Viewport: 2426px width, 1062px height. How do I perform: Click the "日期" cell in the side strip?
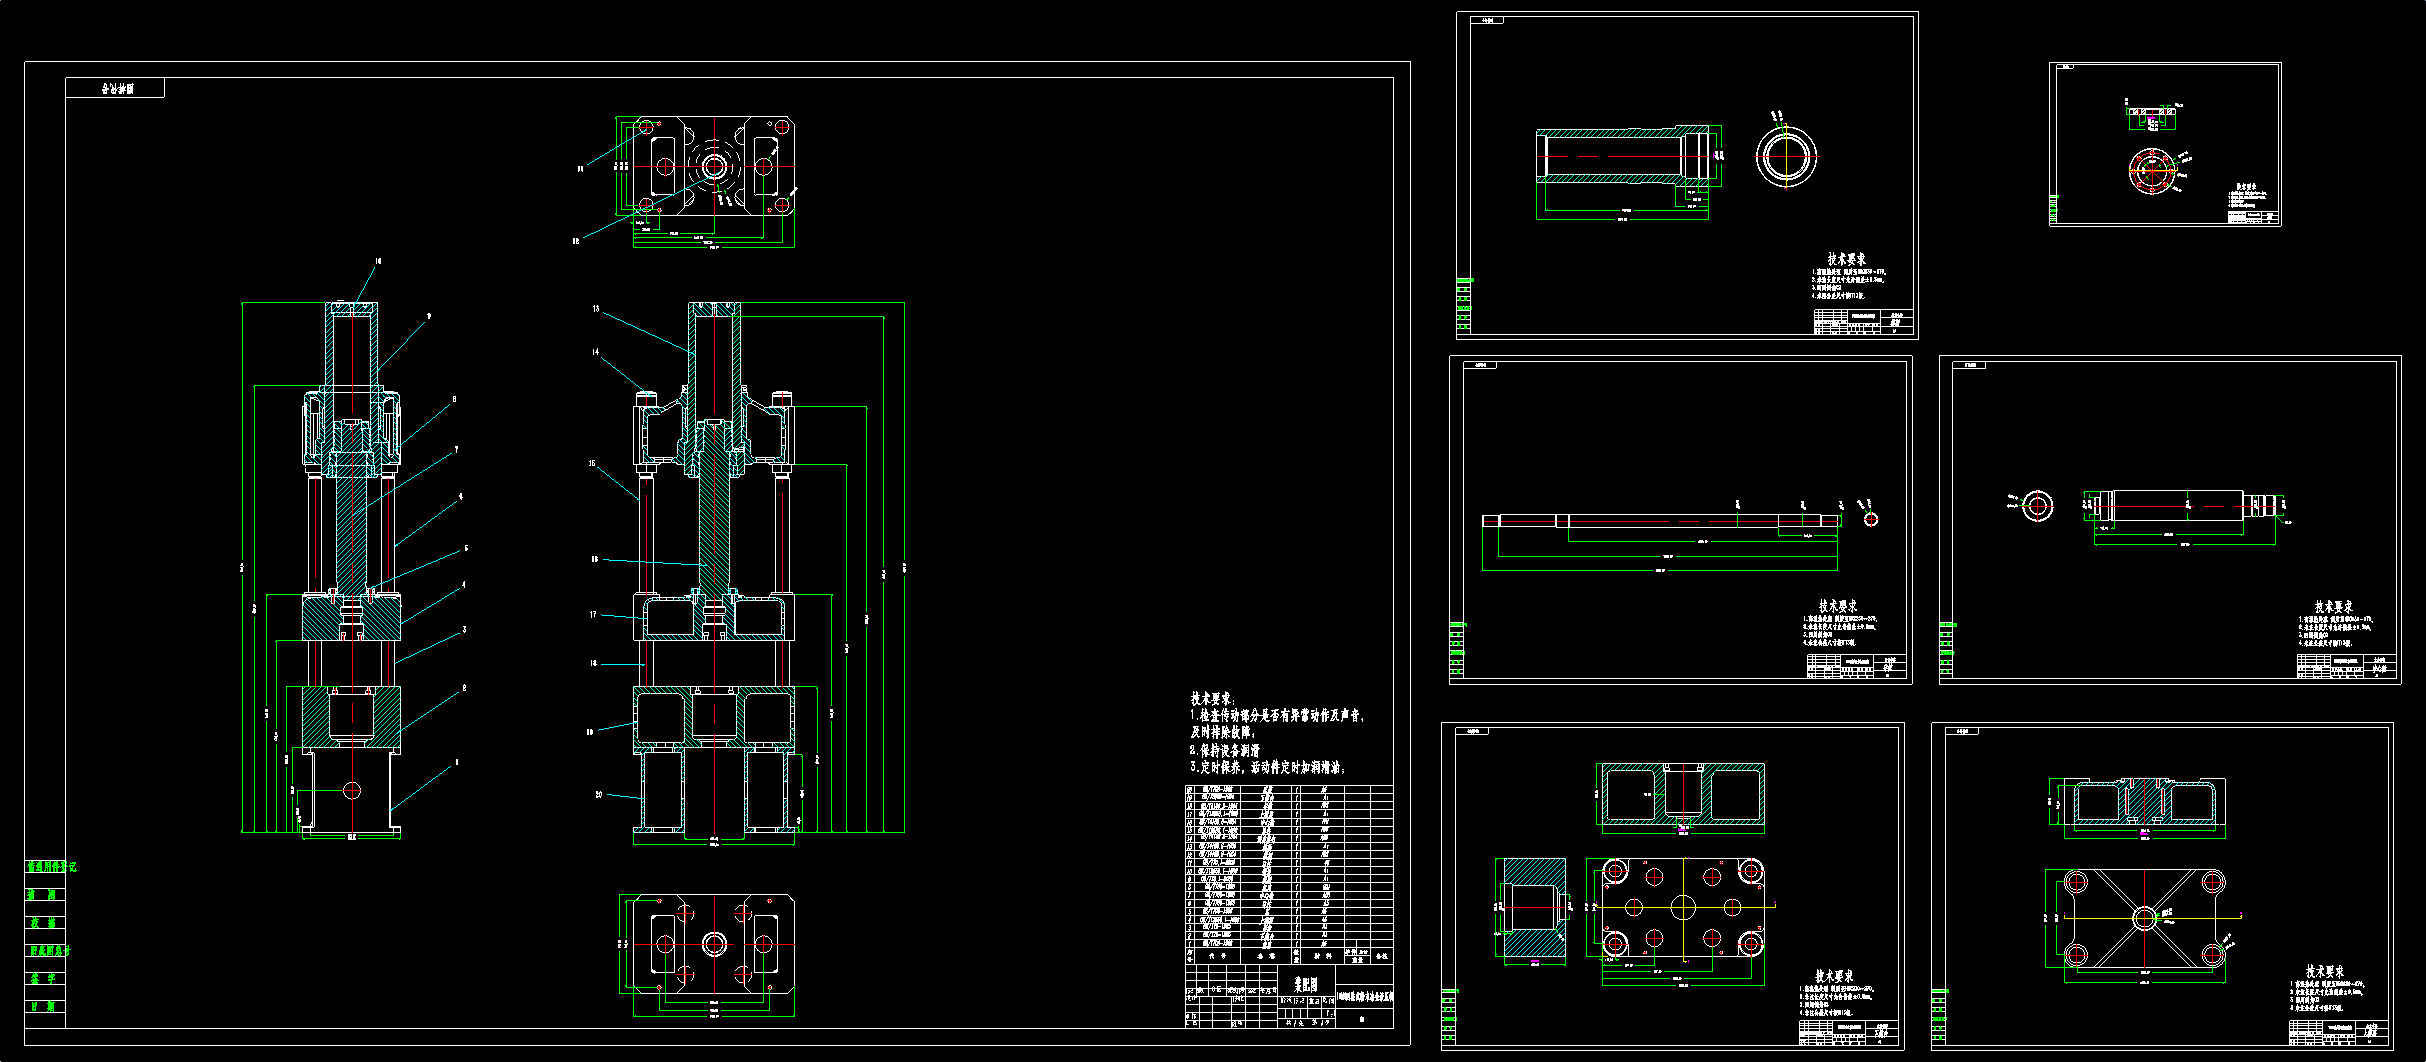click(44, 1006)
